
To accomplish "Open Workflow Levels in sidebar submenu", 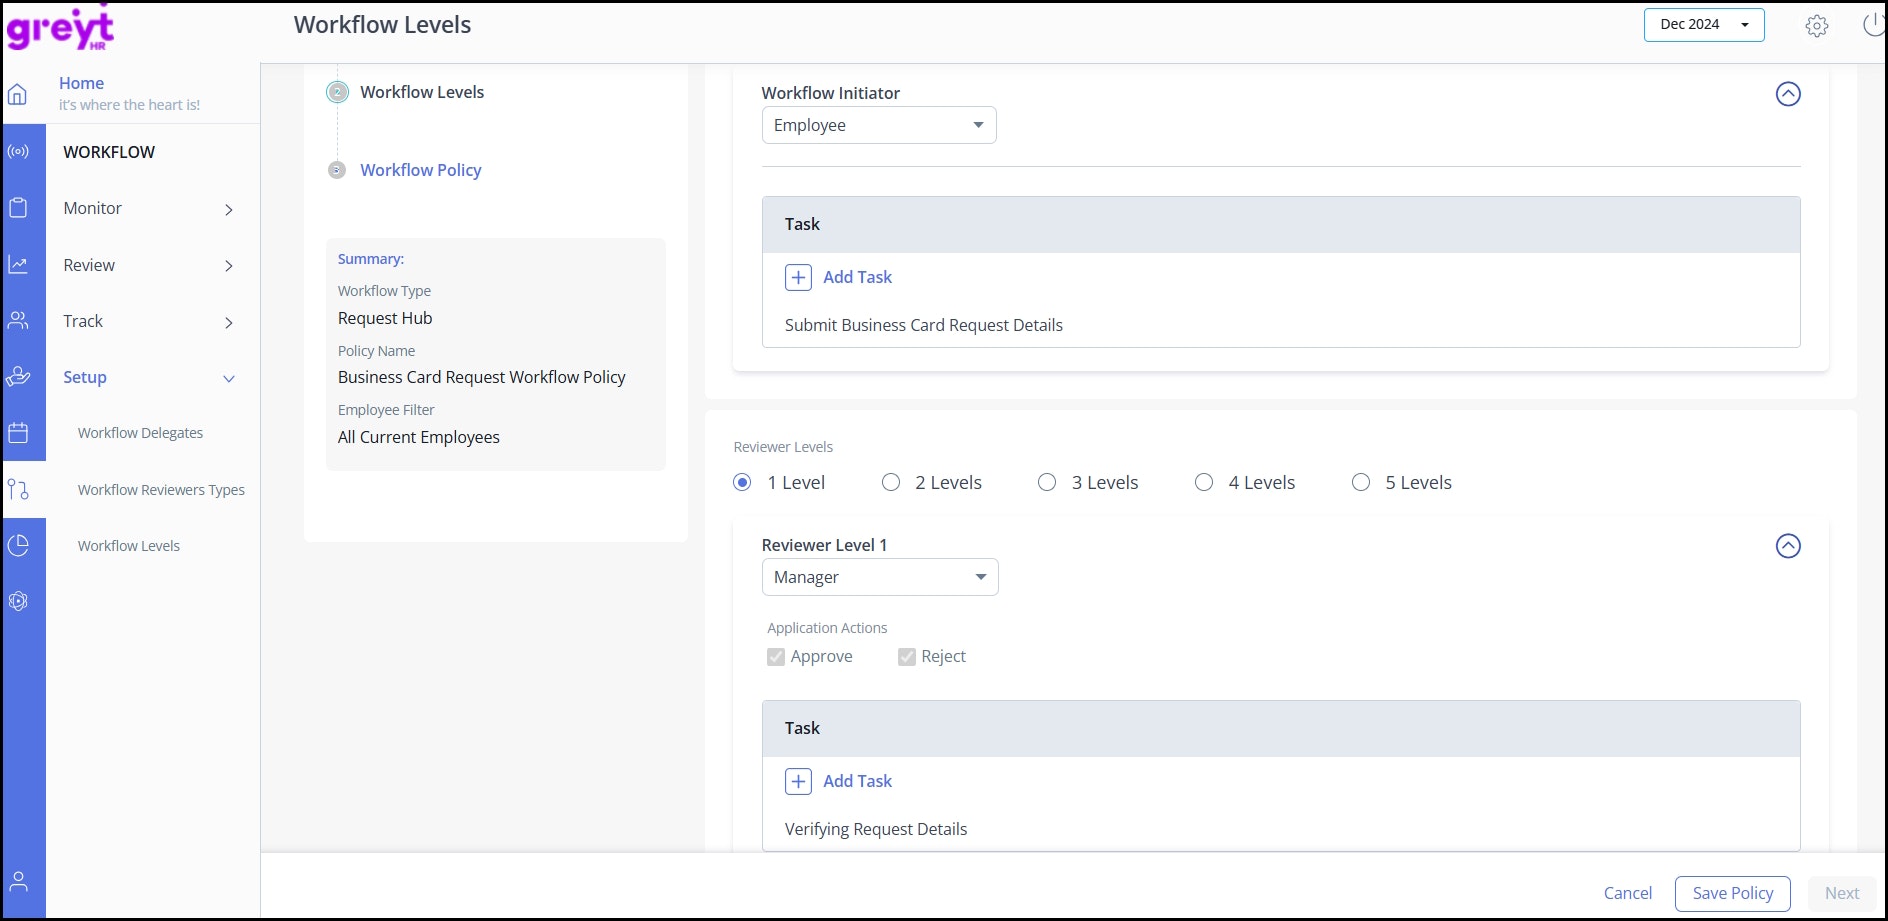I will [x=129, y=546].
